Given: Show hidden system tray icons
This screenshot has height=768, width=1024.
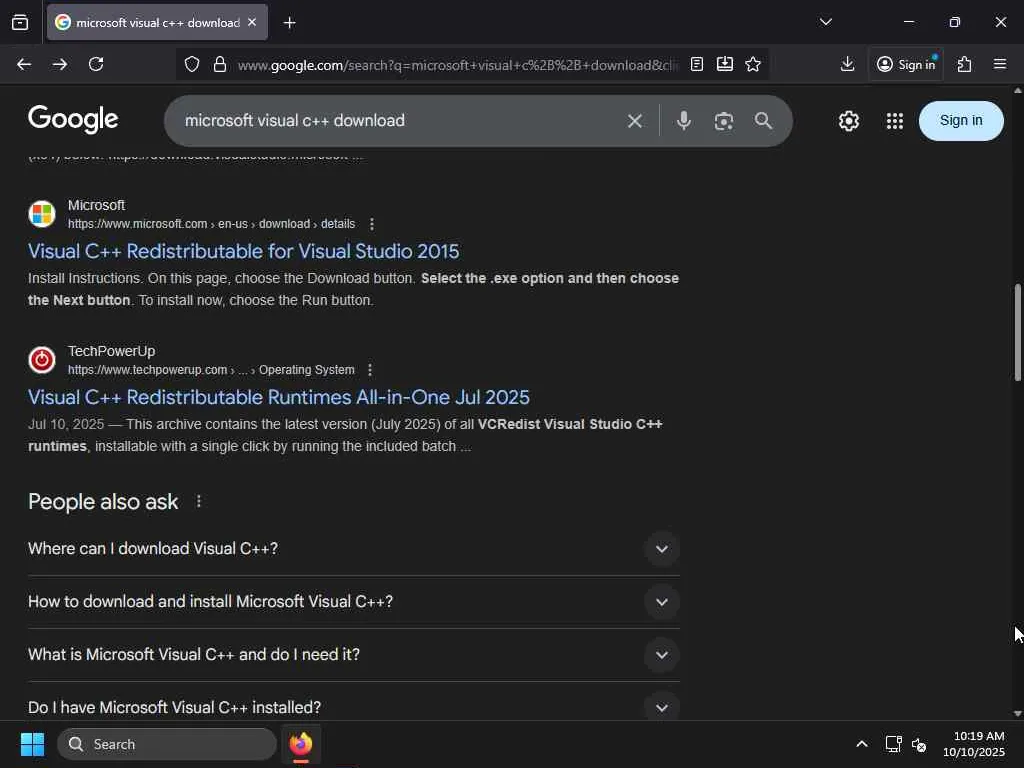Looking at the screenshot, I should pos(862,744).
